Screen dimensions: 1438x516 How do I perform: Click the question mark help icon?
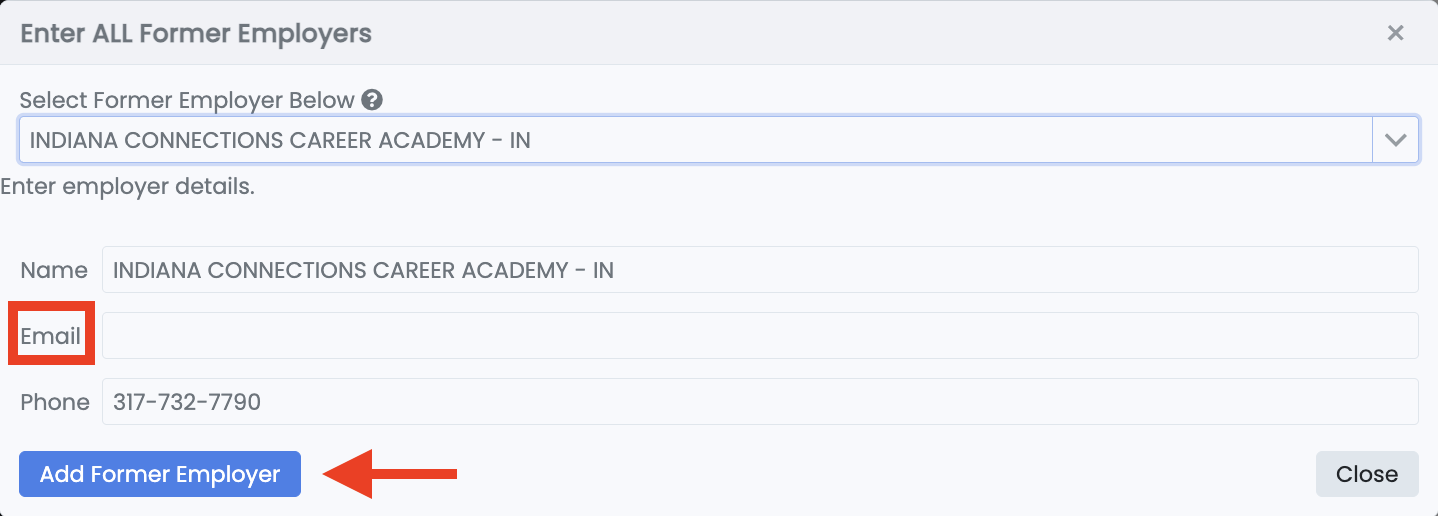pos(373,100)
